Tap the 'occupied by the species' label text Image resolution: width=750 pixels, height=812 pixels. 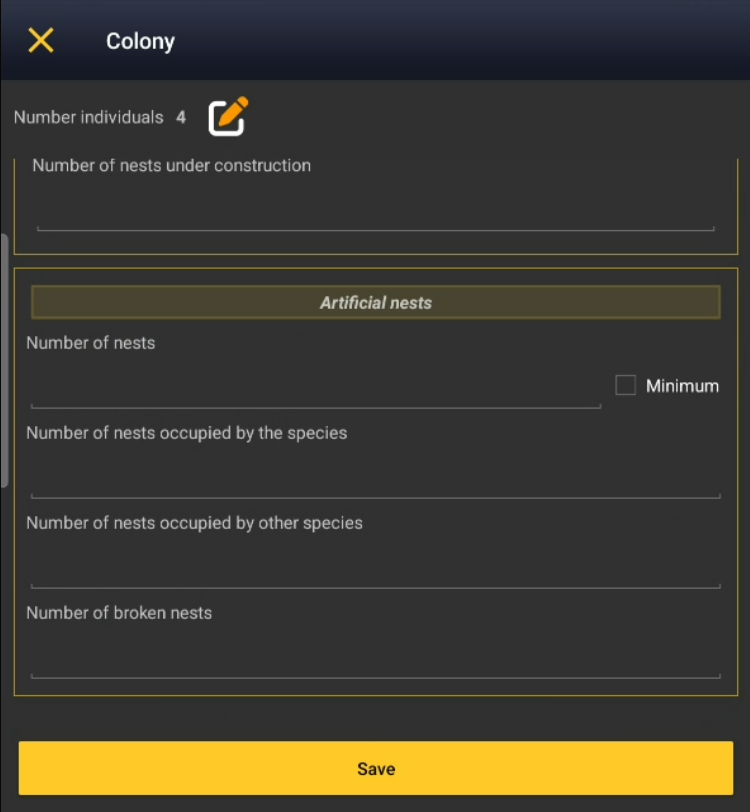pos(187,433)
